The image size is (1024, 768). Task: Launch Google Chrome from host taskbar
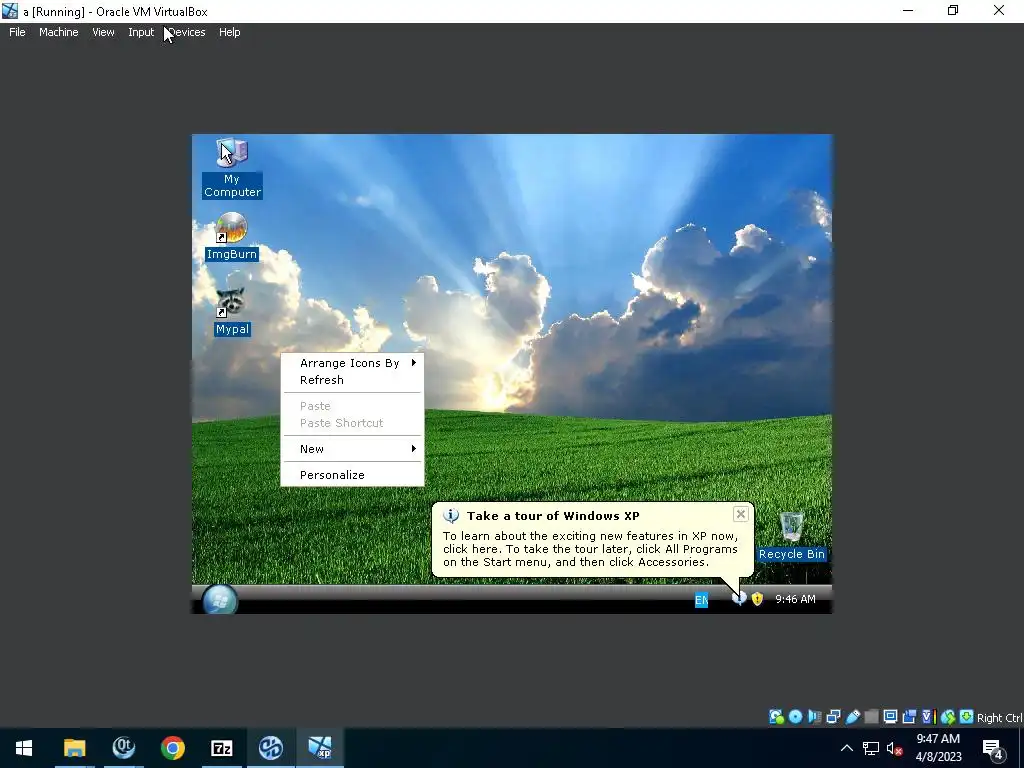(172, 748)
